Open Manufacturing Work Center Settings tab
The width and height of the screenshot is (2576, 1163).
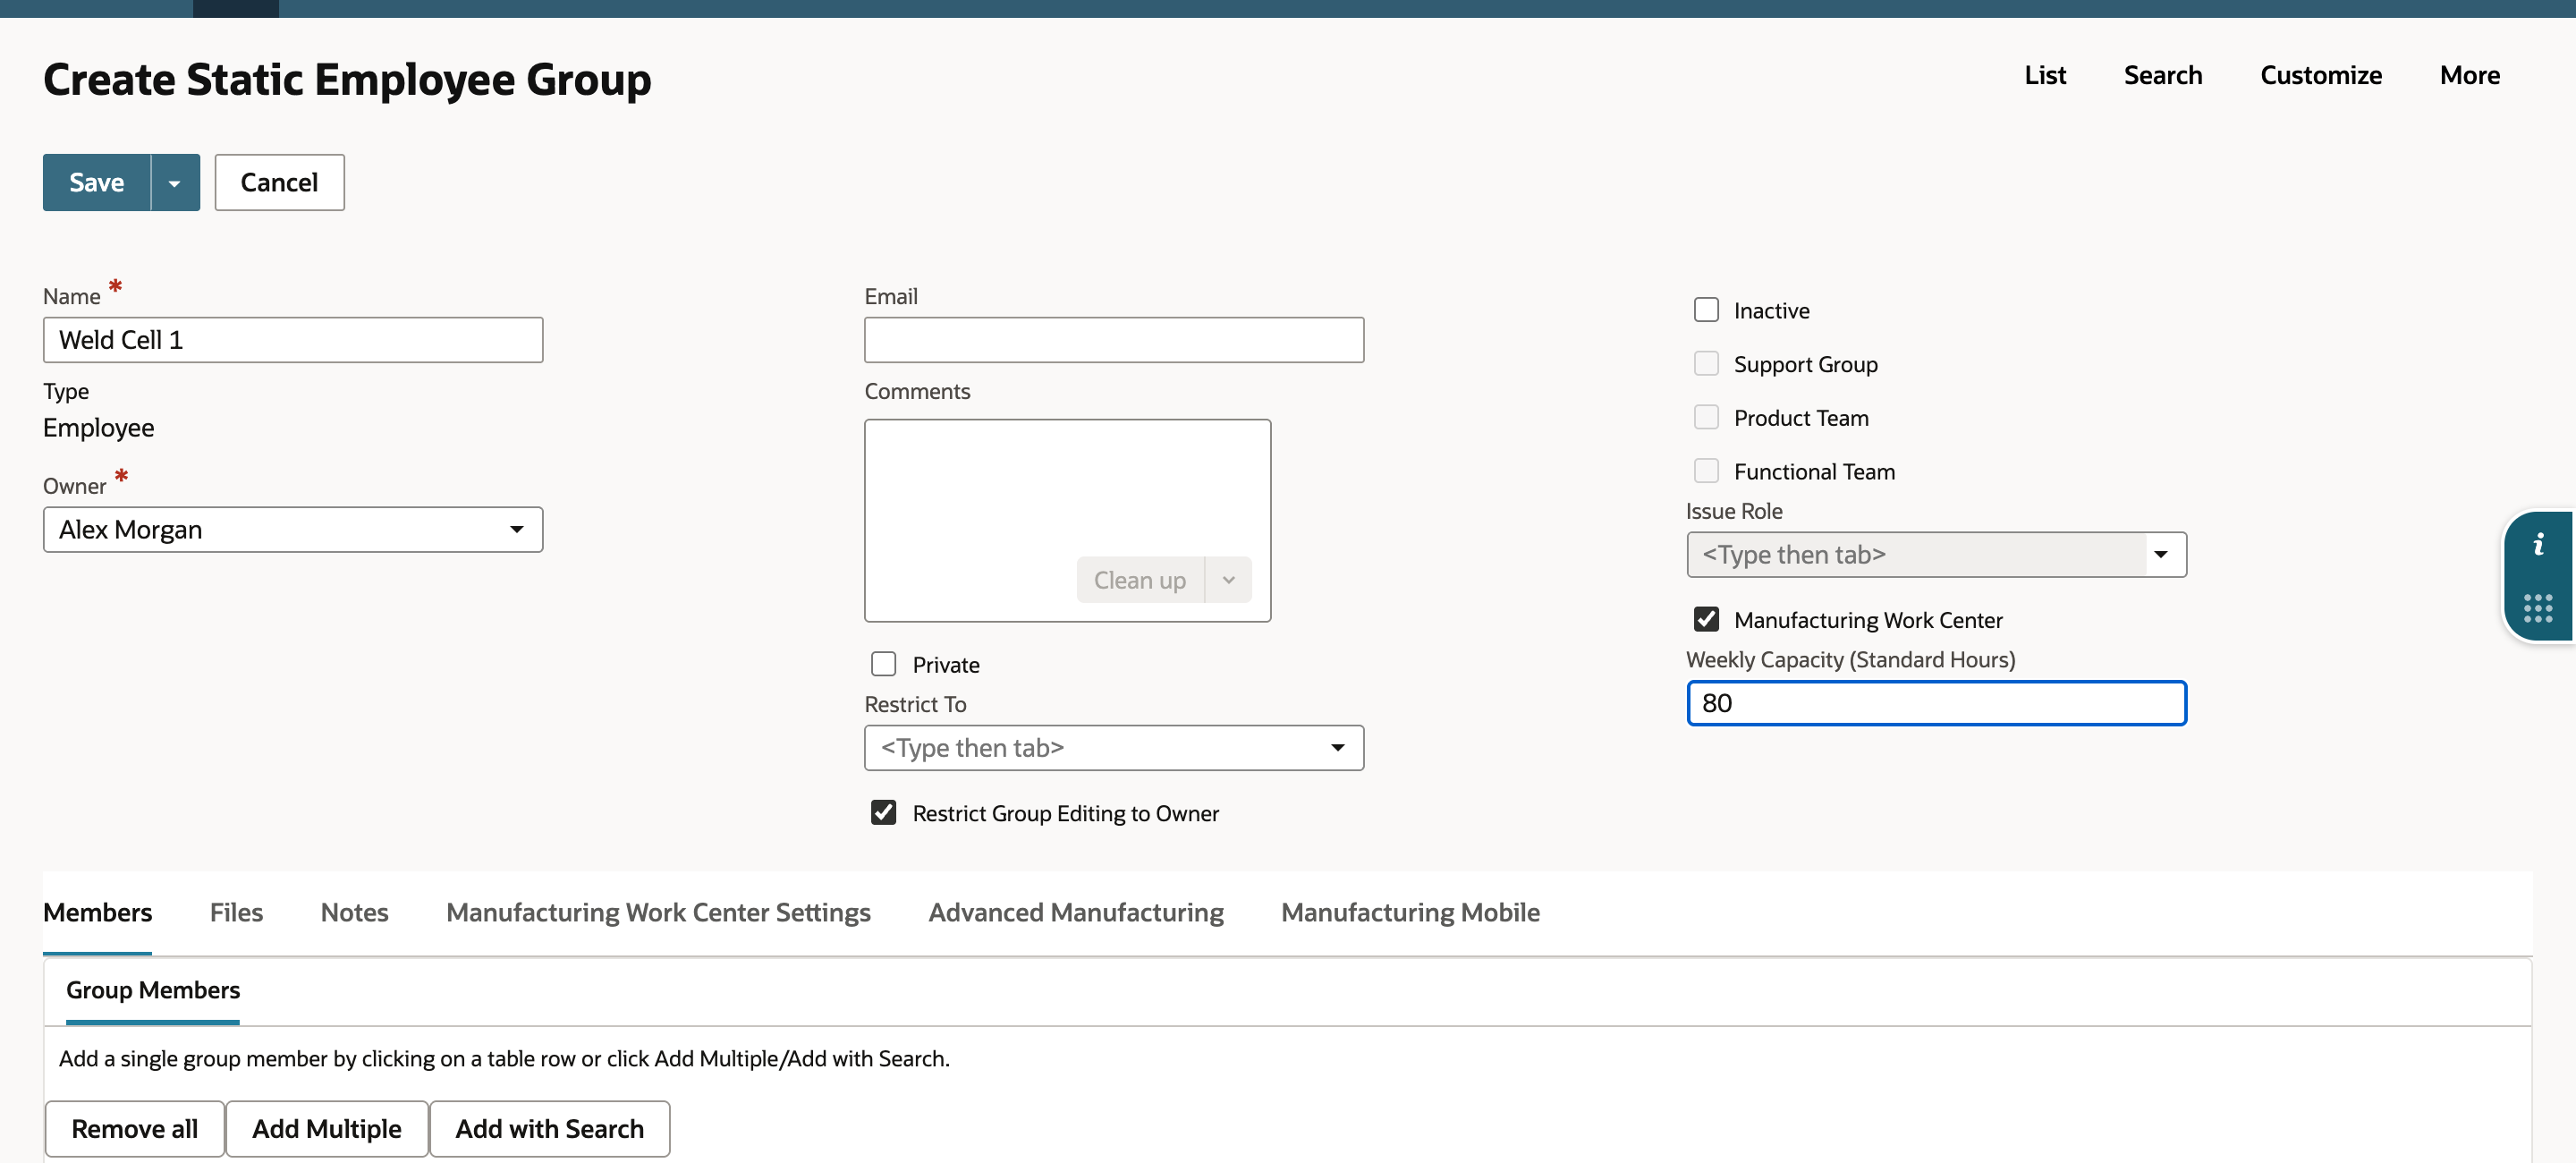[x=659, y=913]
